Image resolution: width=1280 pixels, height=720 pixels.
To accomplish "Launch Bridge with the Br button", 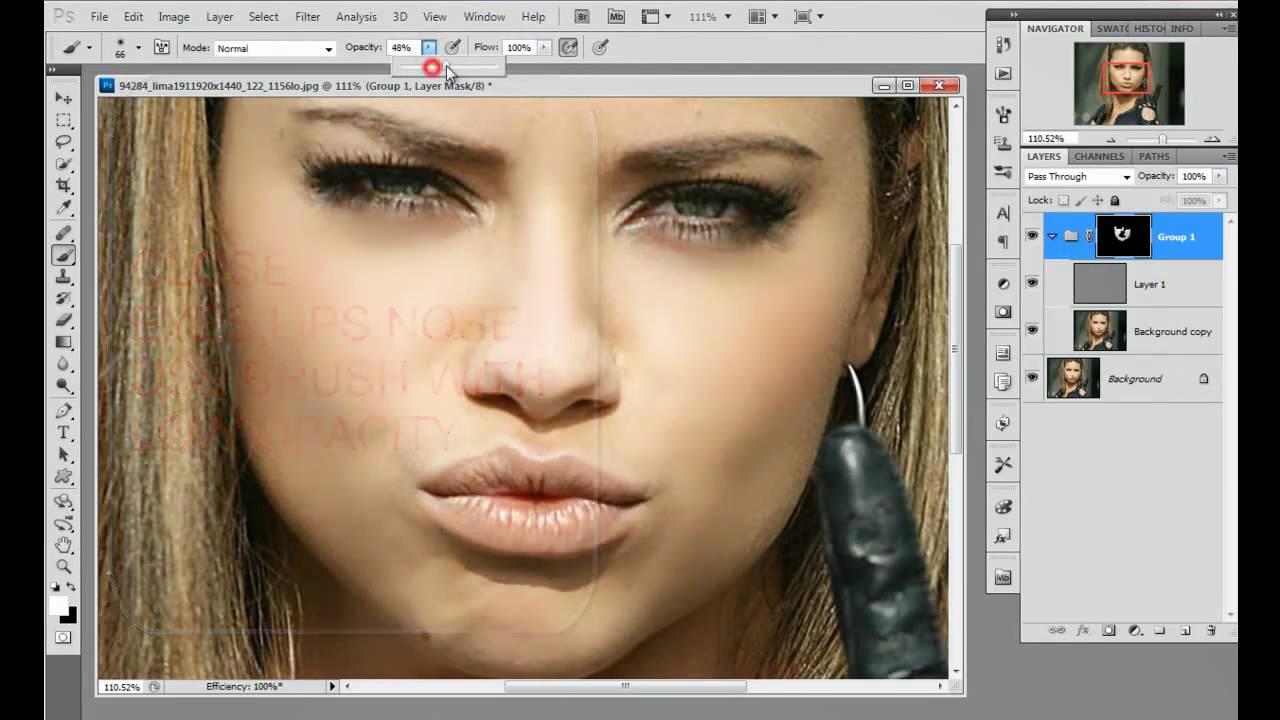I will pyautogui.click(x=583, y=17).
